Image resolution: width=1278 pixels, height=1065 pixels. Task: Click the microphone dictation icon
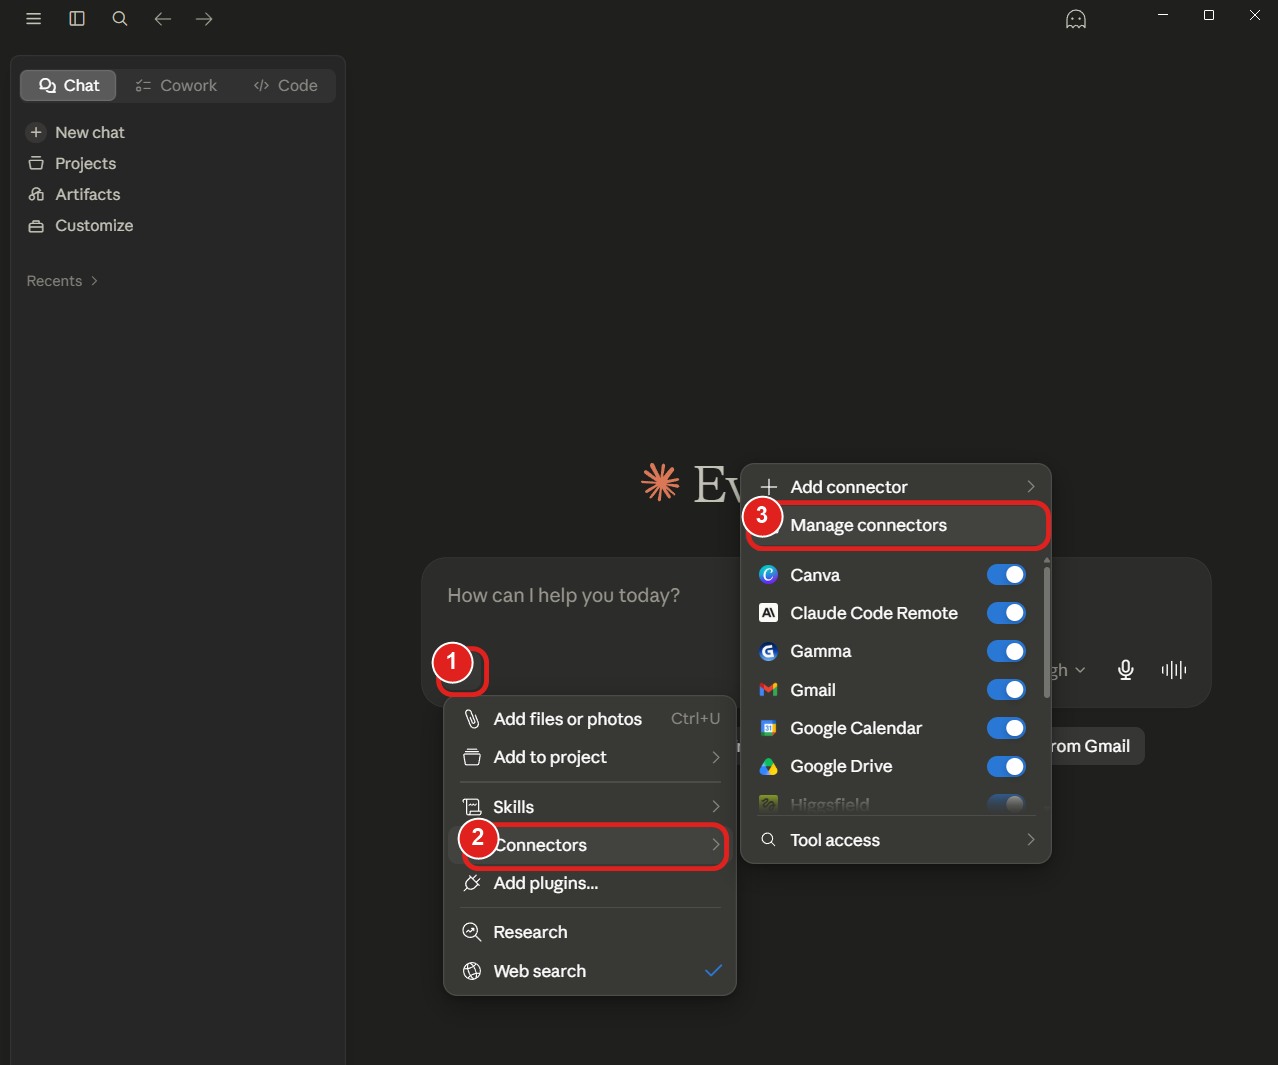tap(1126, 670)
